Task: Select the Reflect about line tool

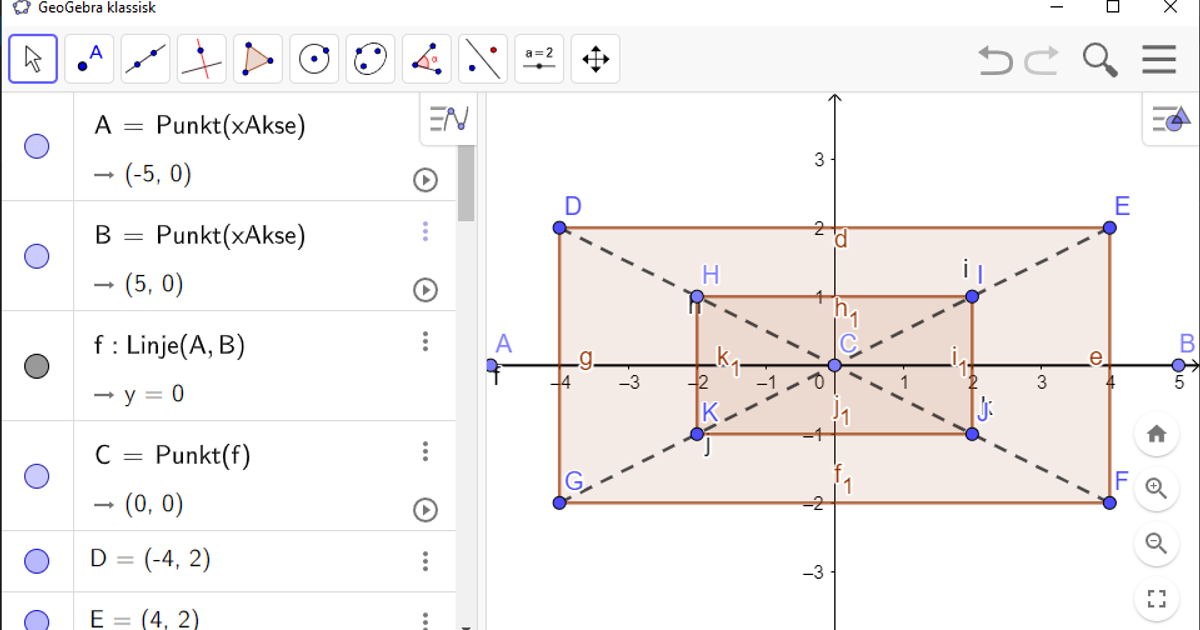Action: pyautogui.click(x=483, y=59)
